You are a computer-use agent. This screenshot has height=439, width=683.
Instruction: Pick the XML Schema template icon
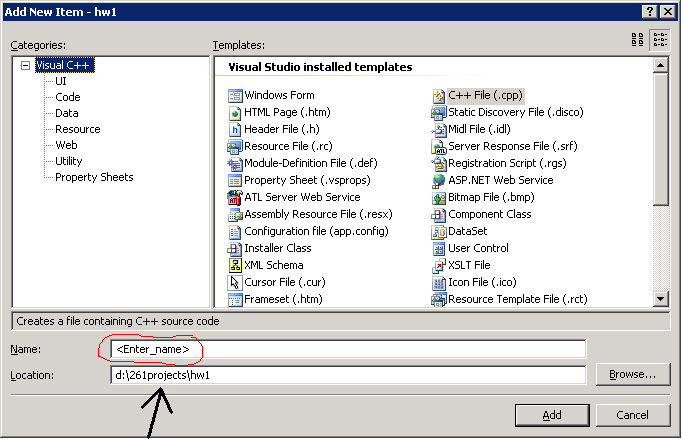[x=235, y=265]
